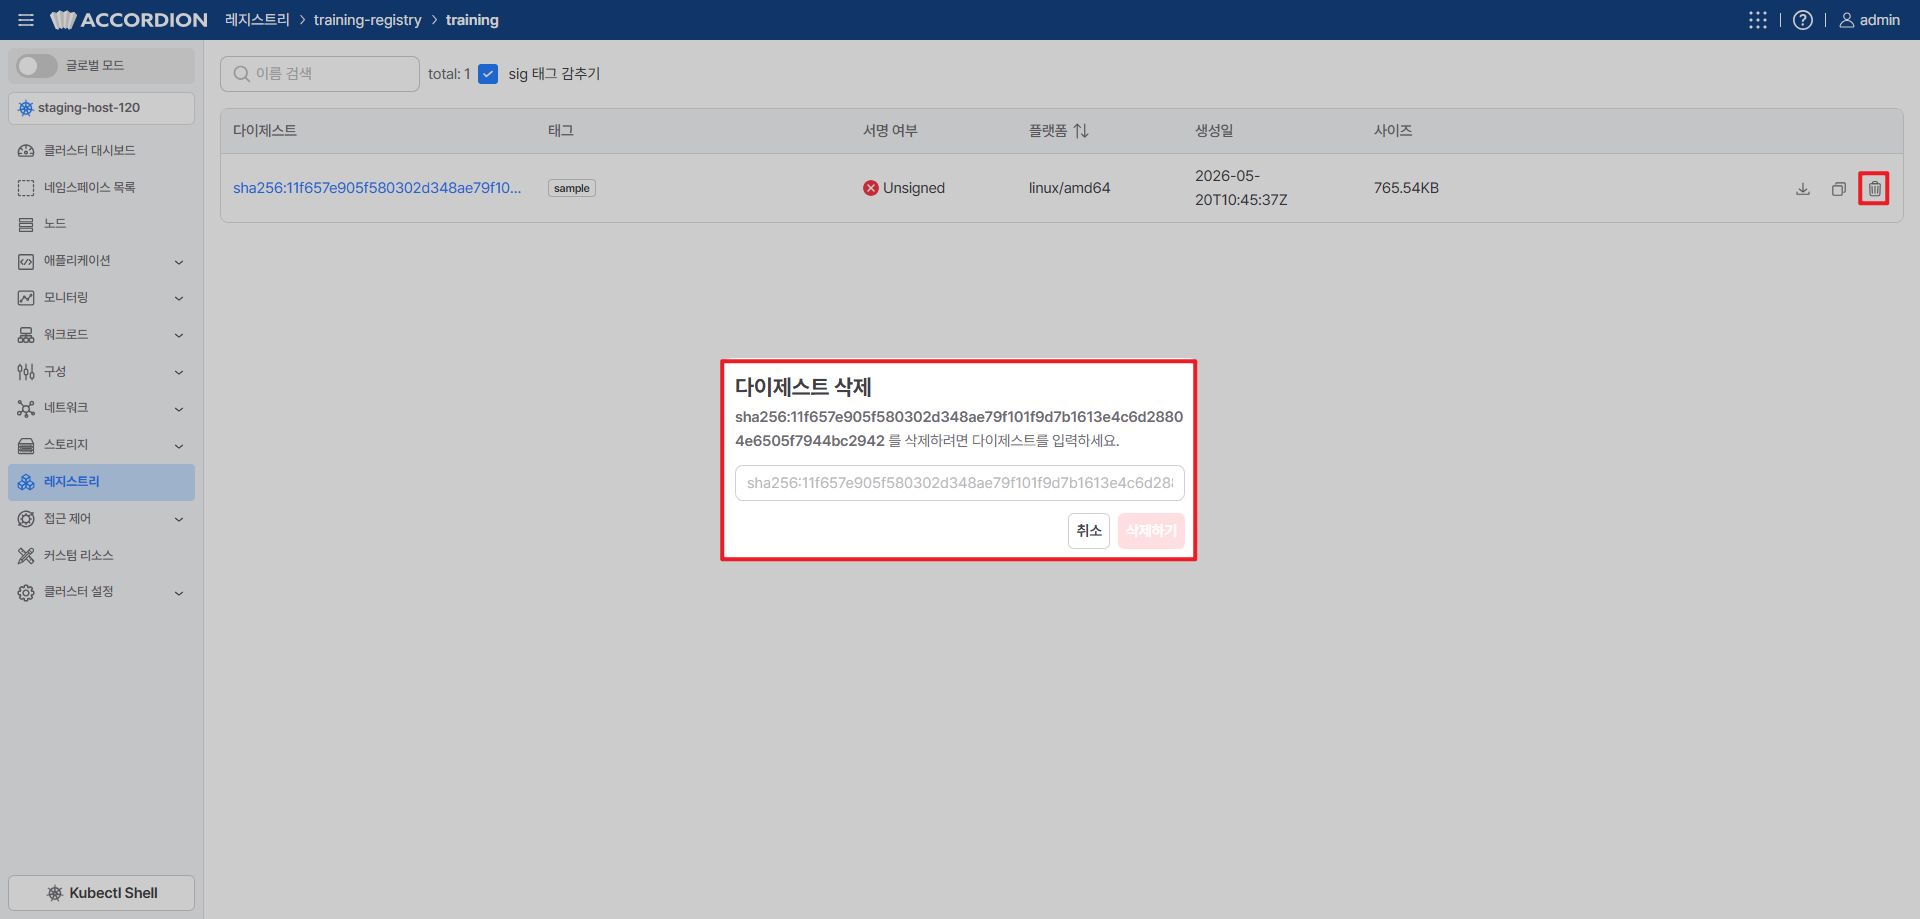Click the trash delete icon
Image resolution: width=1920 pixels, height=919 pixels.
pos(1874,189)
